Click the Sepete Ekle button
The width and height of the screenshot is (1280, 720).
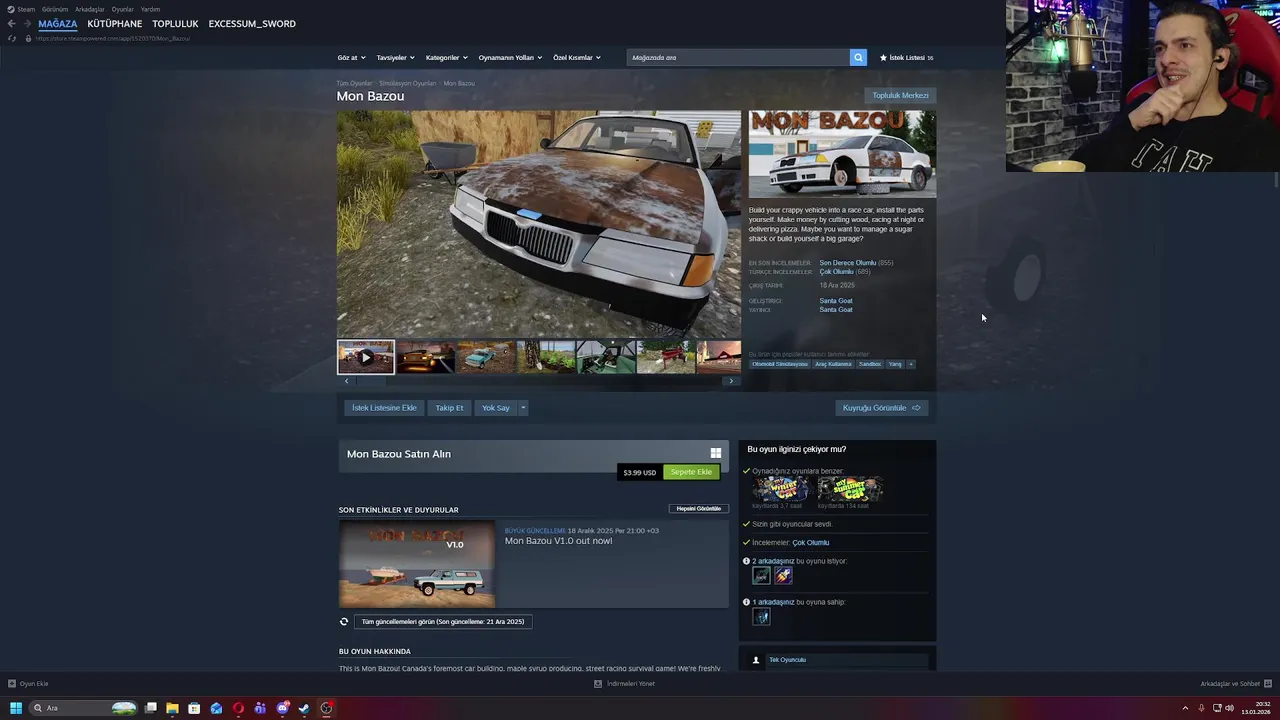point(691,472)
